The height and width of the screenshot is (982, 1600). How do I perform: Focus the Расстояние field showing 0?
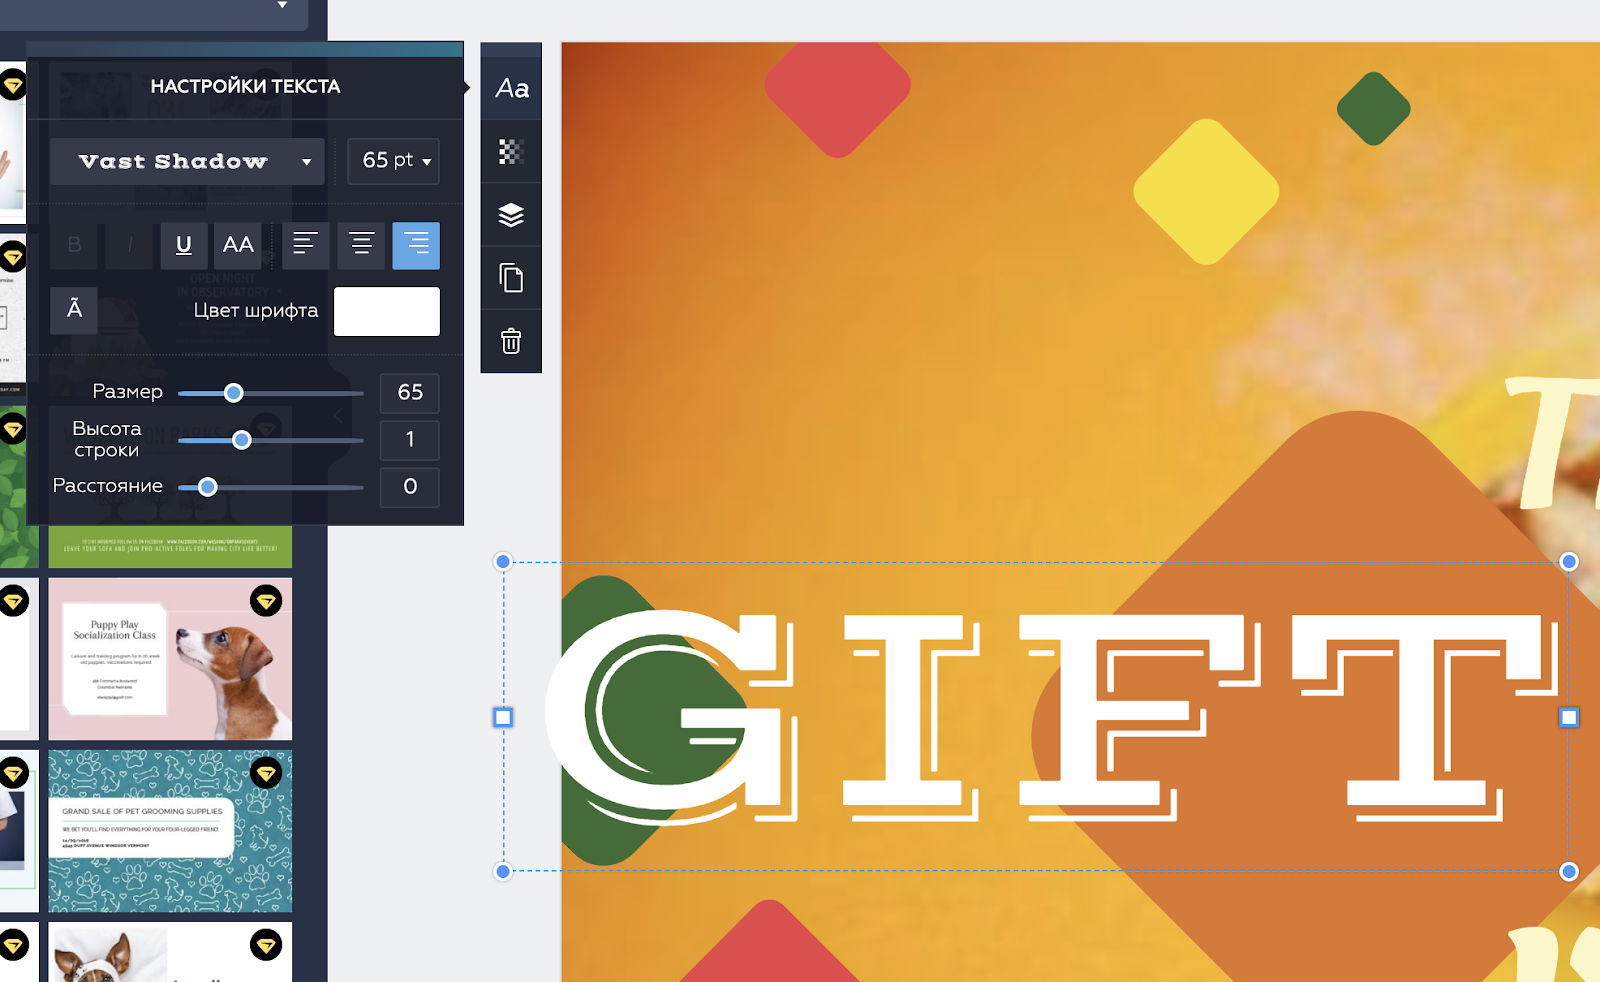point(410,487)
